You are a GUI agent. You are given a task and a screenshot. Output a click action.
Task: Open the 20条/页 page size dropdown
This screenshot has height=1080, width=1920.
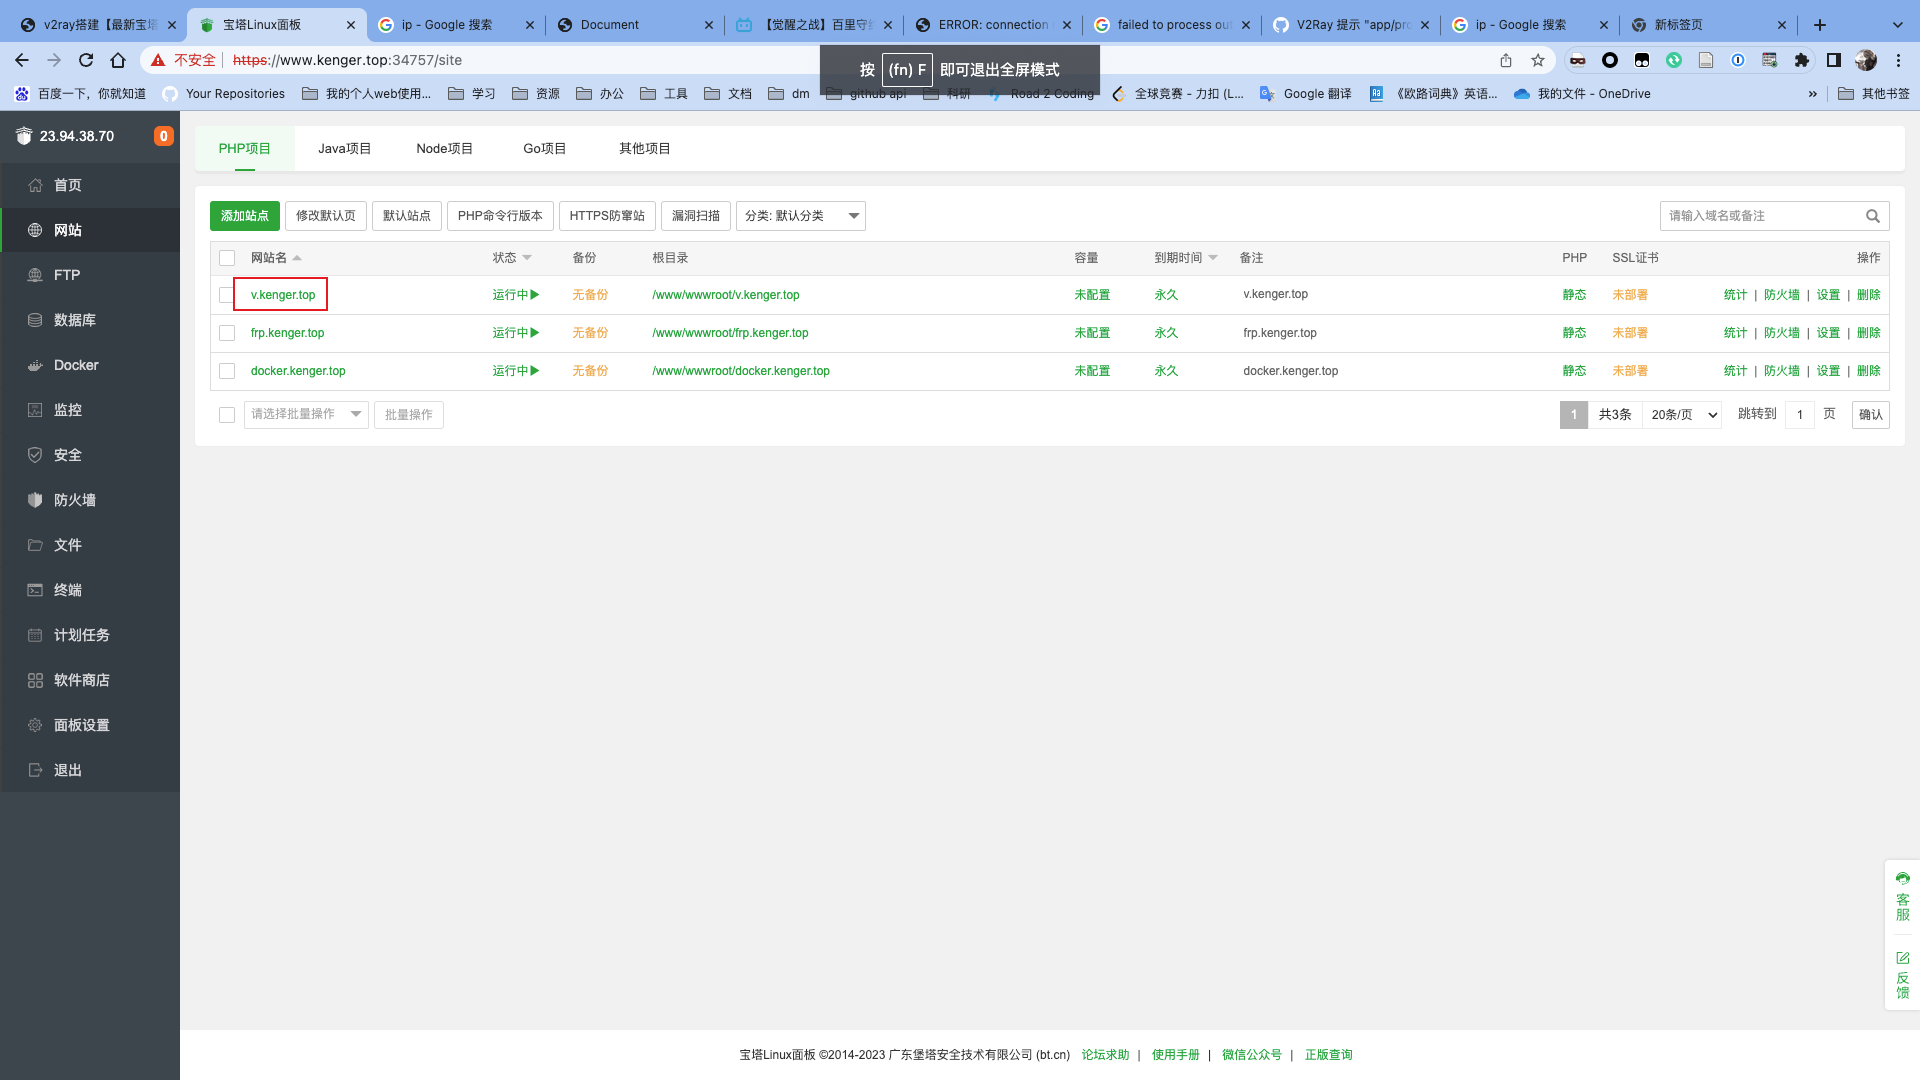[1683, 414]
